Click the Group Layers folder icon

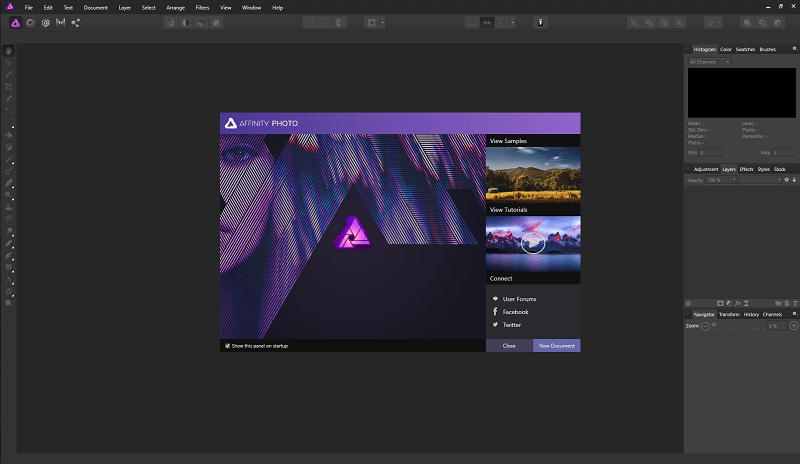coord(778,303)
